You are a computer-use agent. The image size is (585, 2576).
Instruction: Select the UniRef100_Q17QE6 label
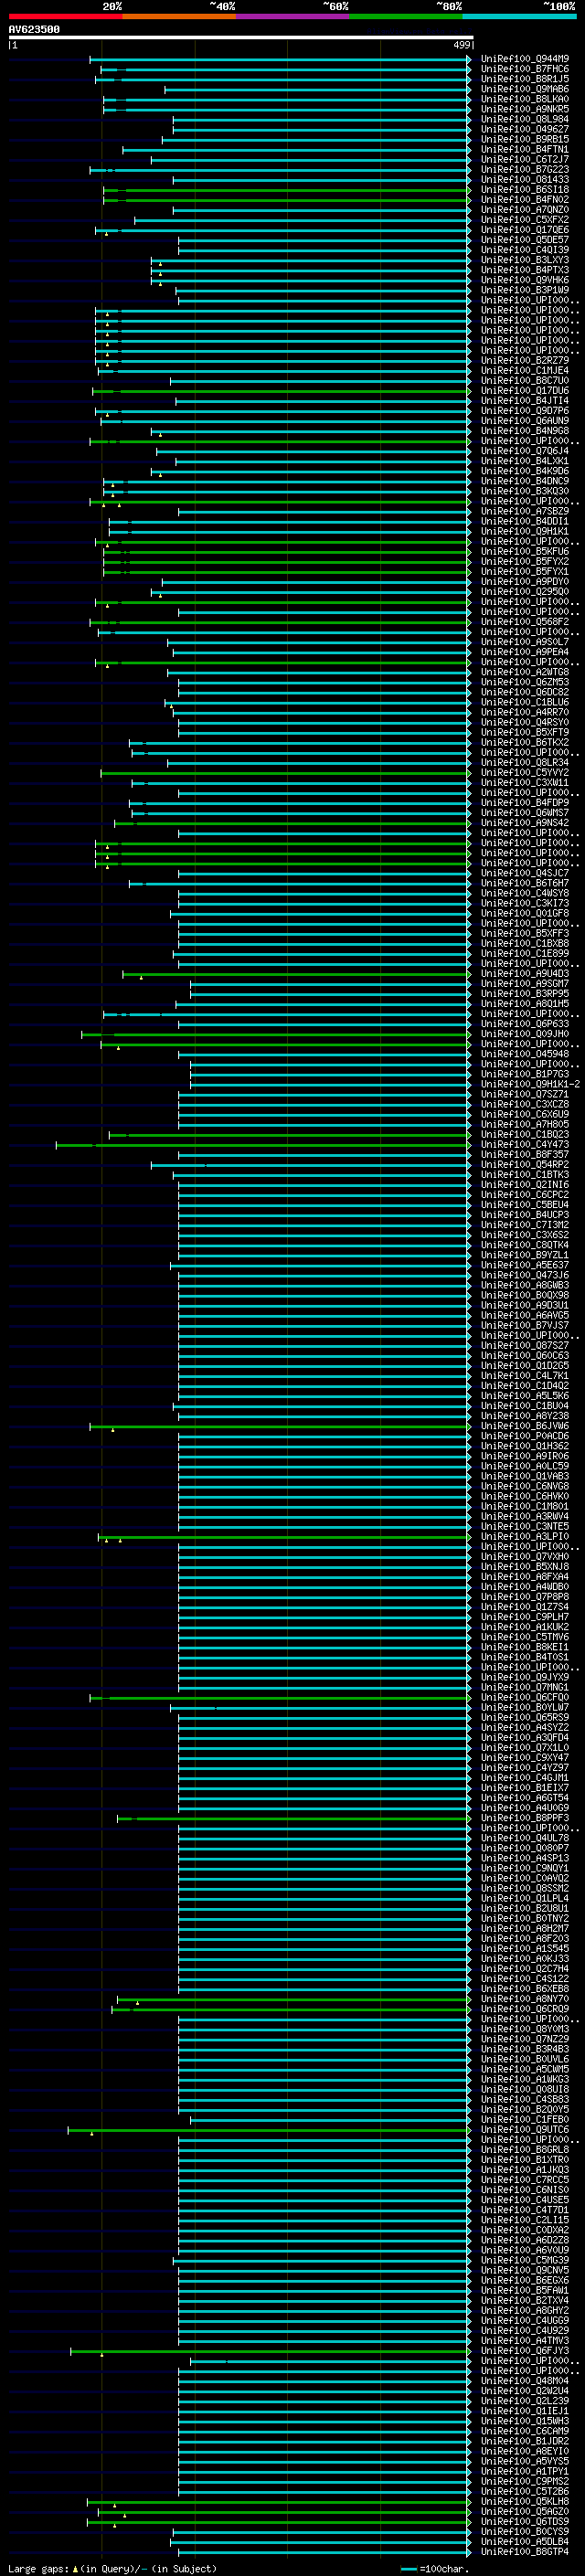[x=525, y=230]
